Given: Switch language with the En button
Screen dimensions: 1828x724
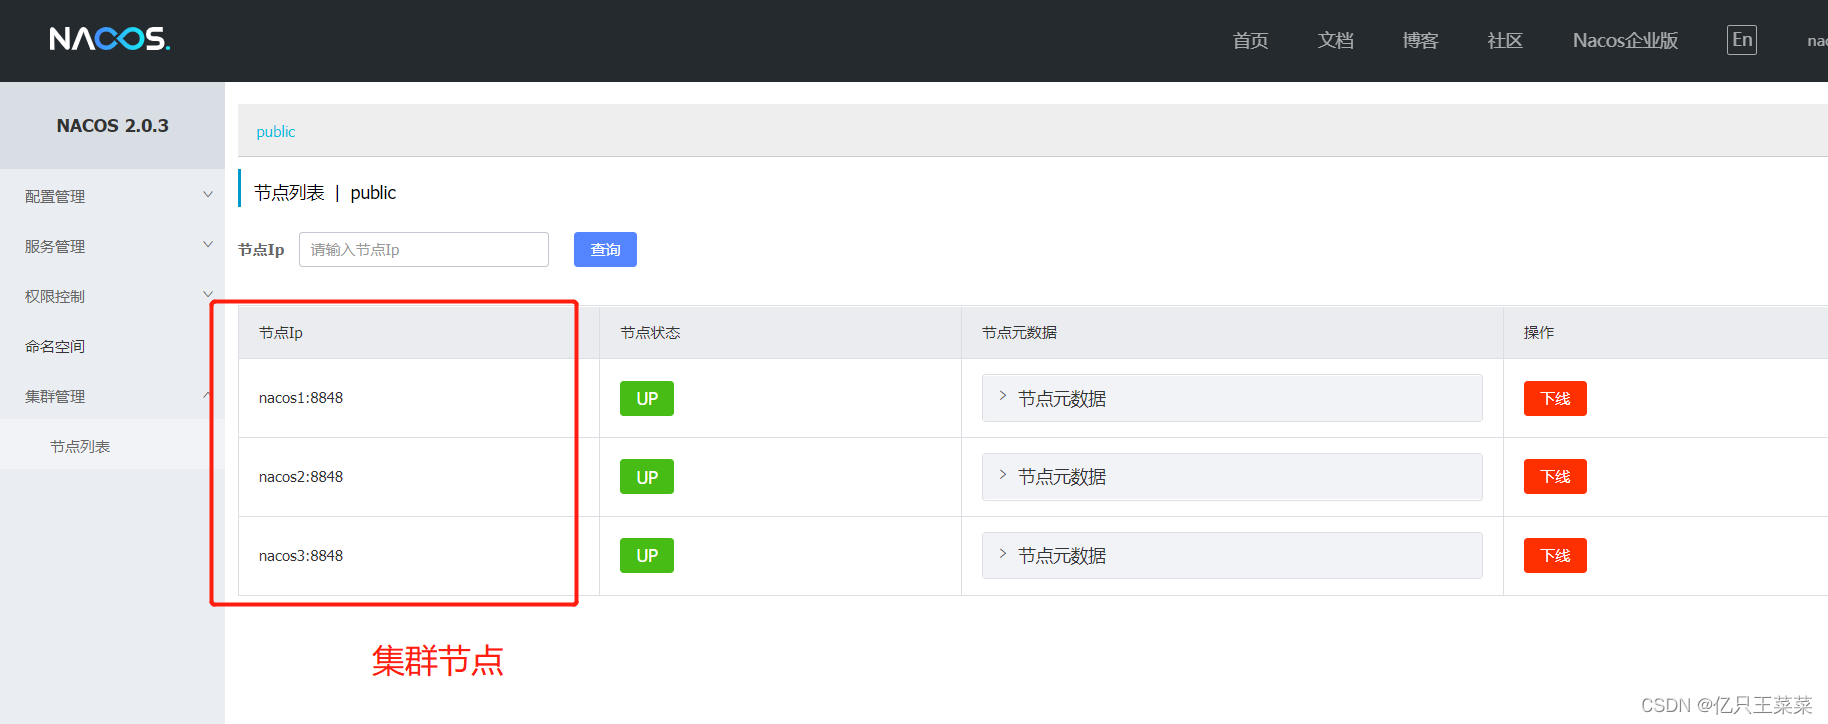Looking at the screenshot, I should 1742,40.
